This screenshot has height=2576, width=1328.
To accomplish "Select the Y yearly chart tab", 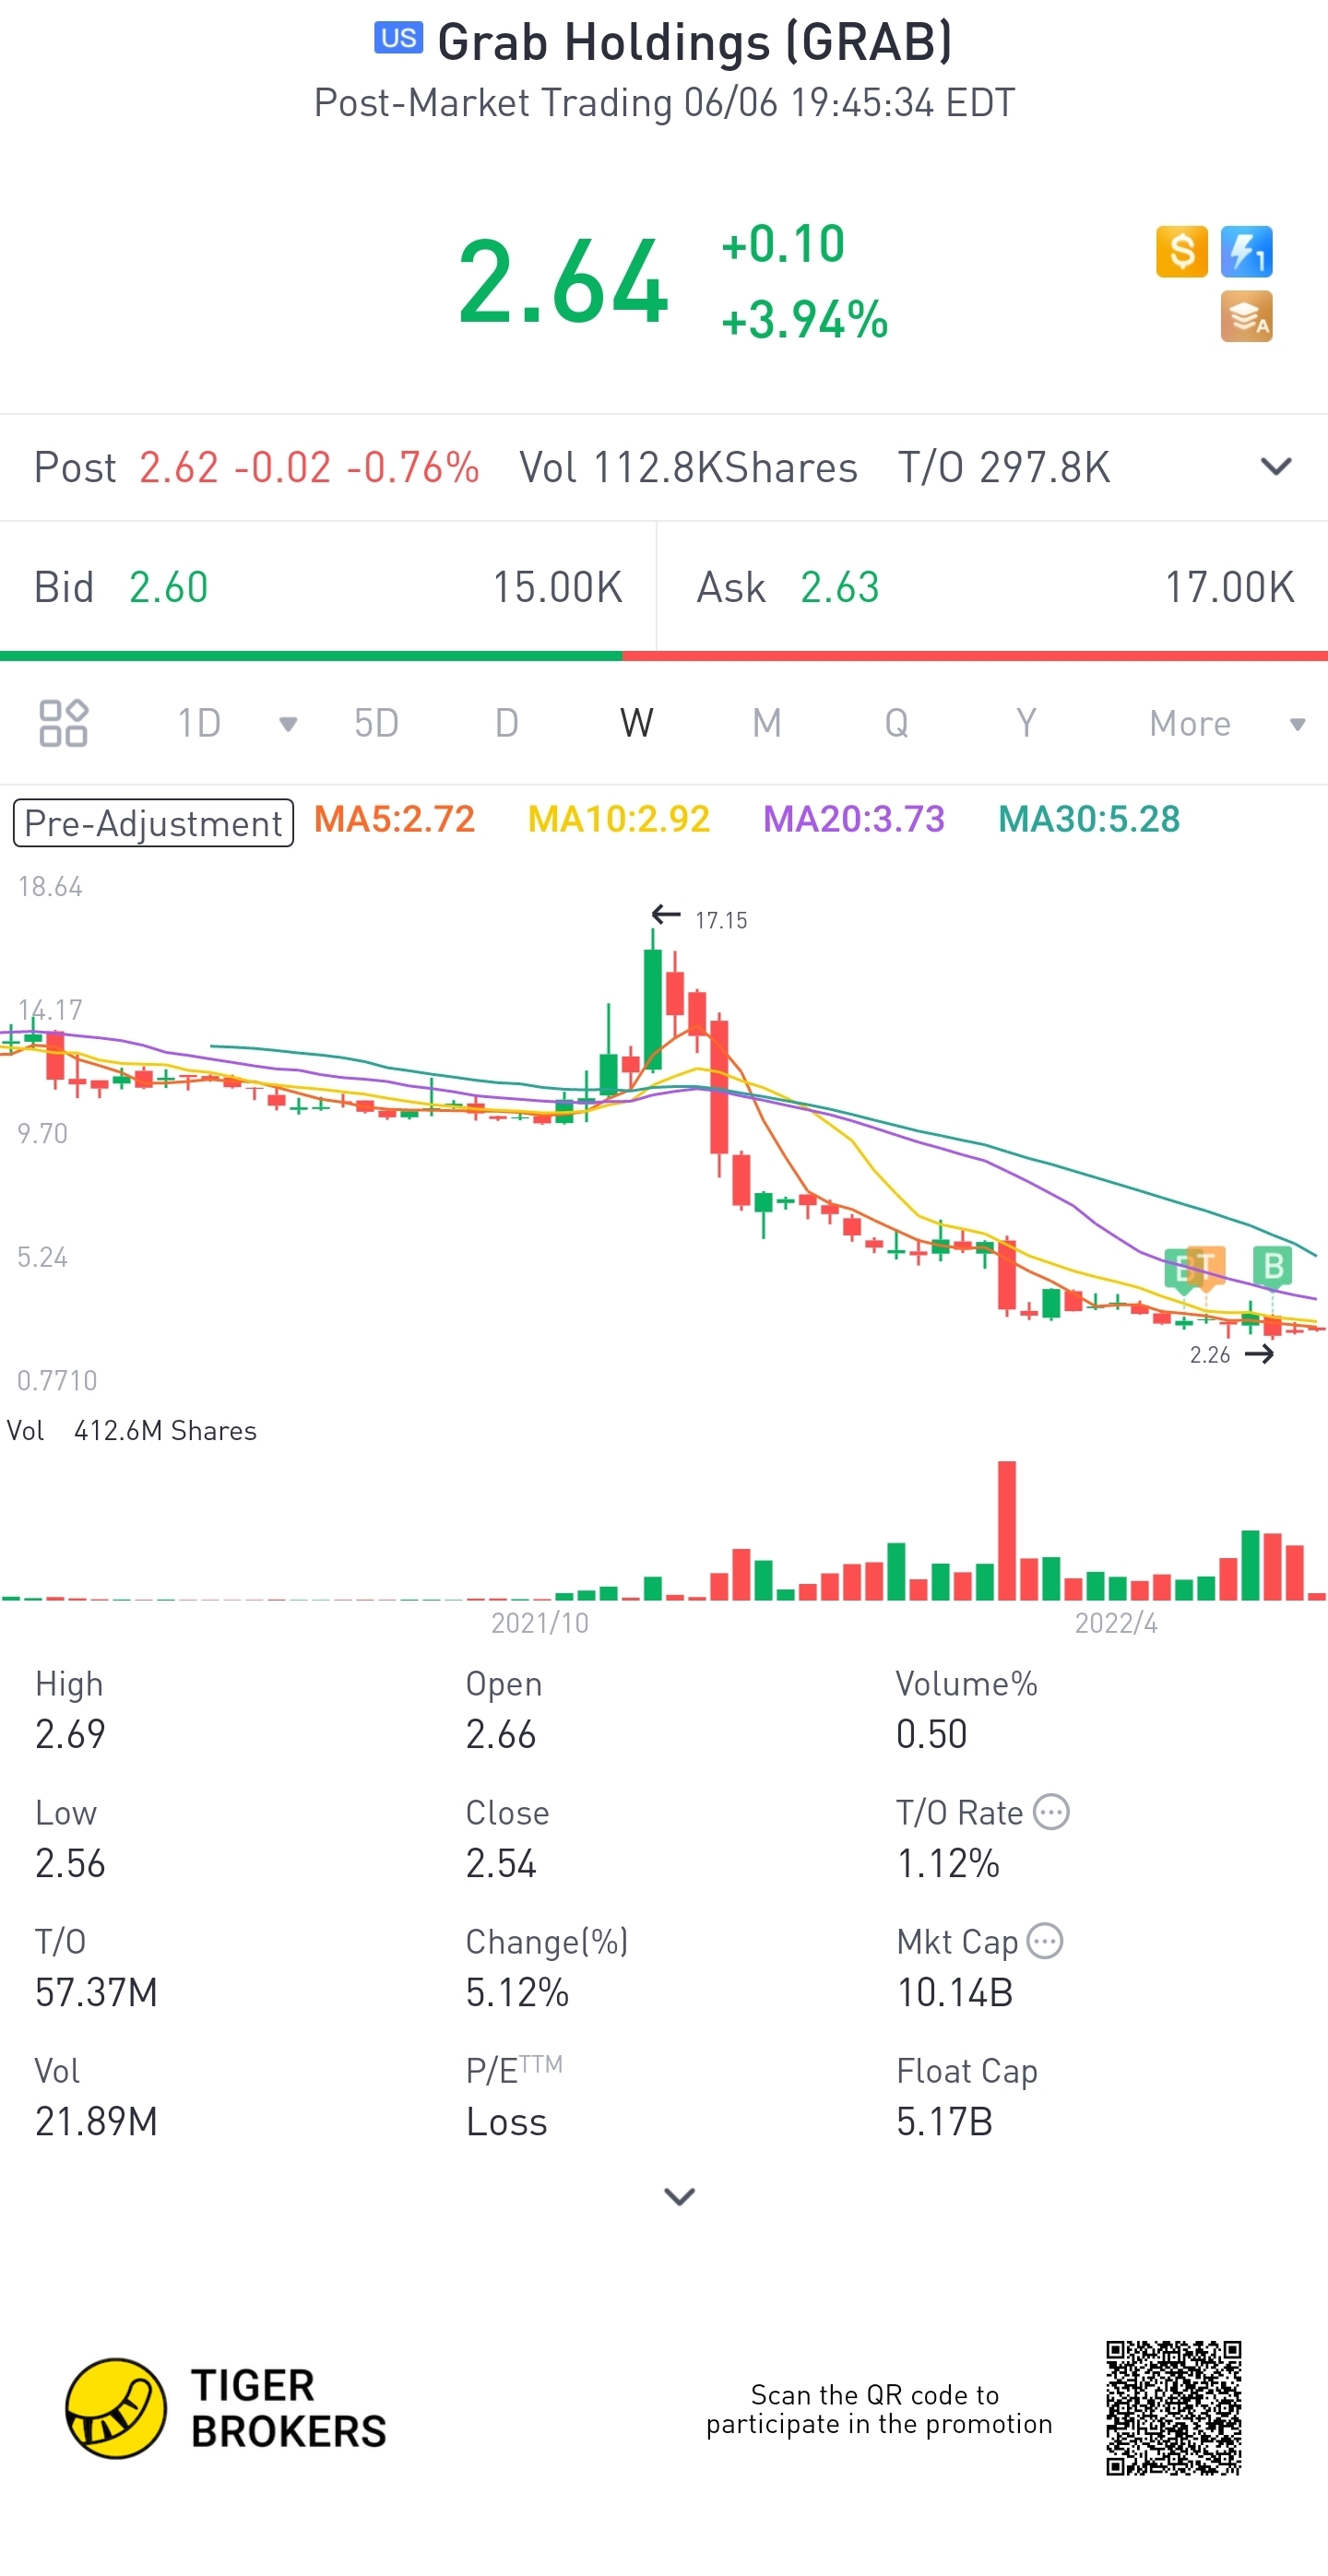I will pyautogui.click(x=1026, y=723).
